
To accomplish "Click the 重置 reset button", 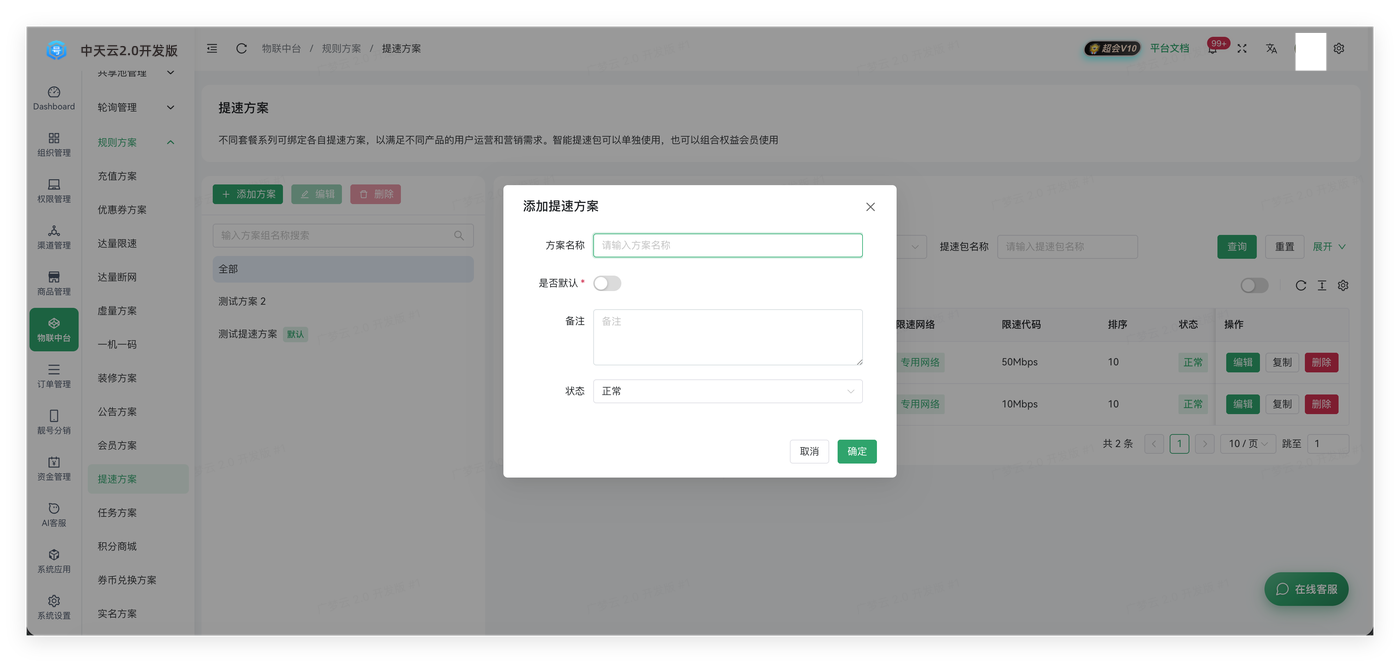I will click(1285, 246).
